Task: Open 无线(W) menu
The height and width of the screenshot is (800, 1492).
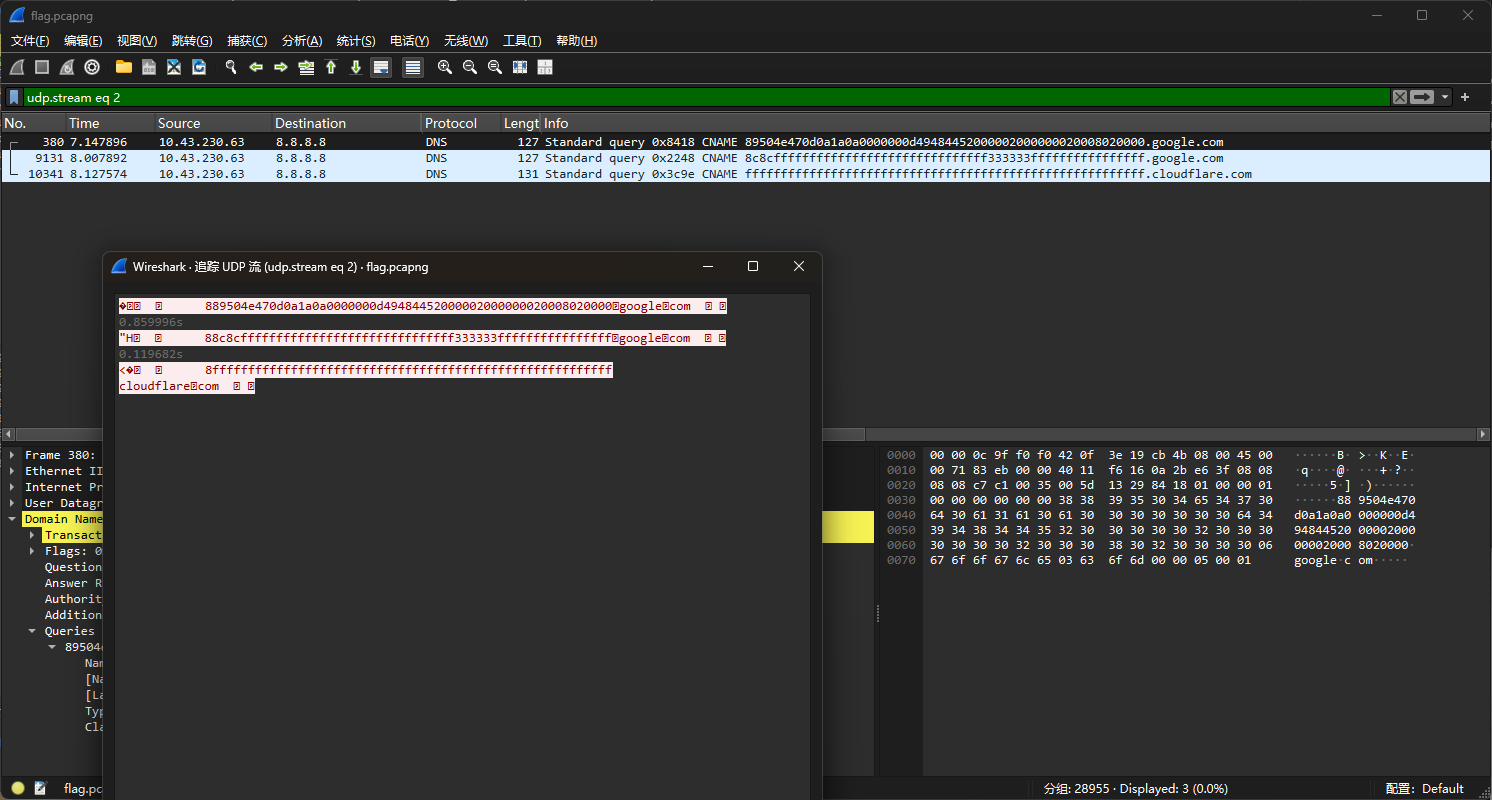Action: (x=466, y=41)
